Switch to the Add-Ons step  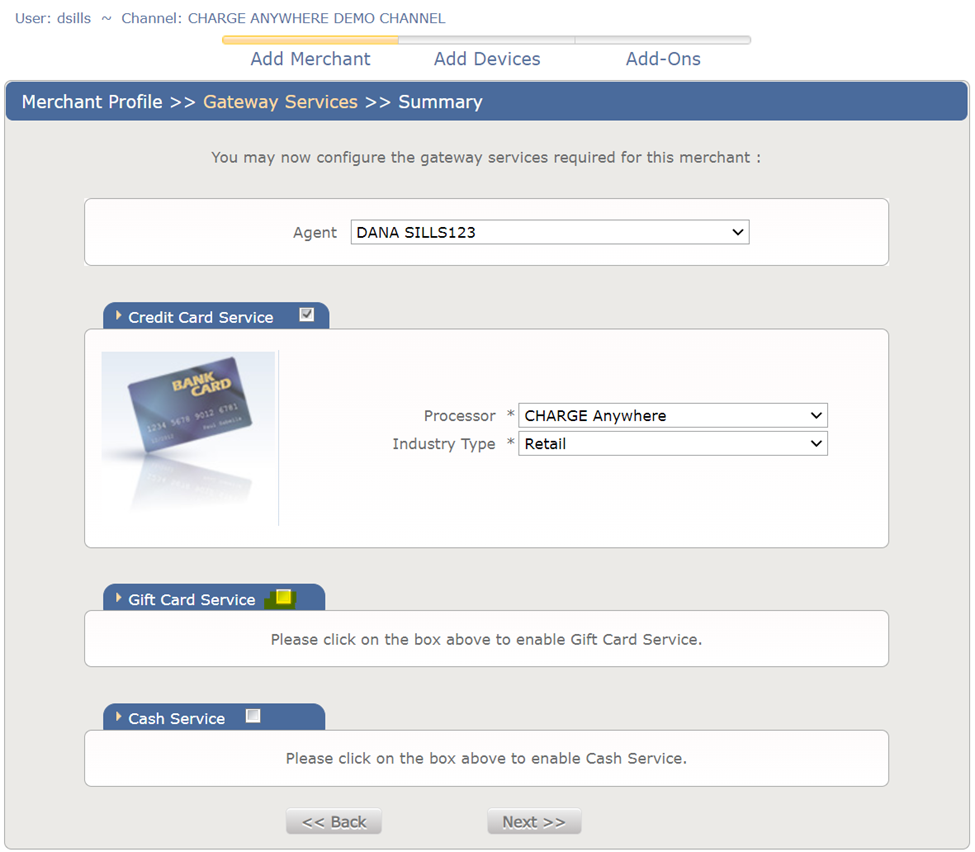pos(663,59)
